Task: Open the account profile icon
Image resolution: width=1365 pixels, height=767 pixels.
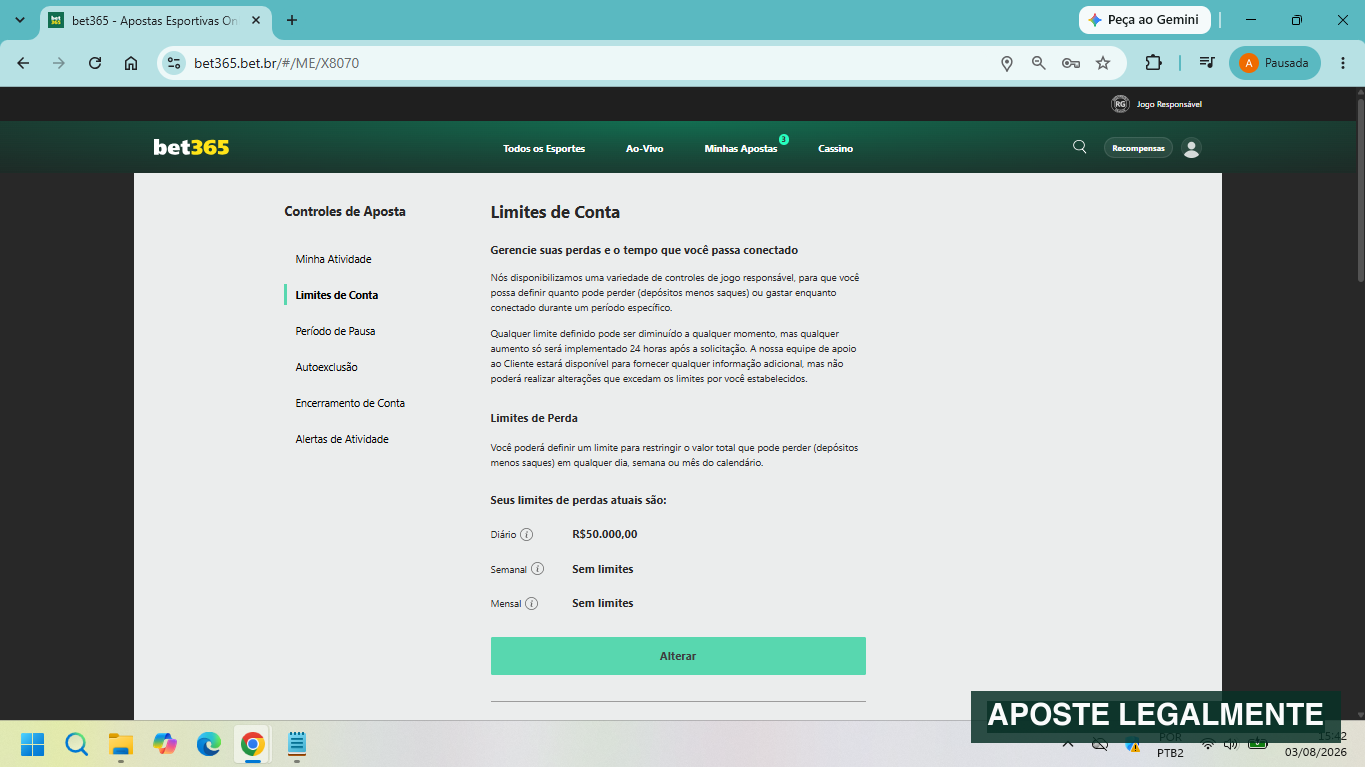Action: (1191, 148)
